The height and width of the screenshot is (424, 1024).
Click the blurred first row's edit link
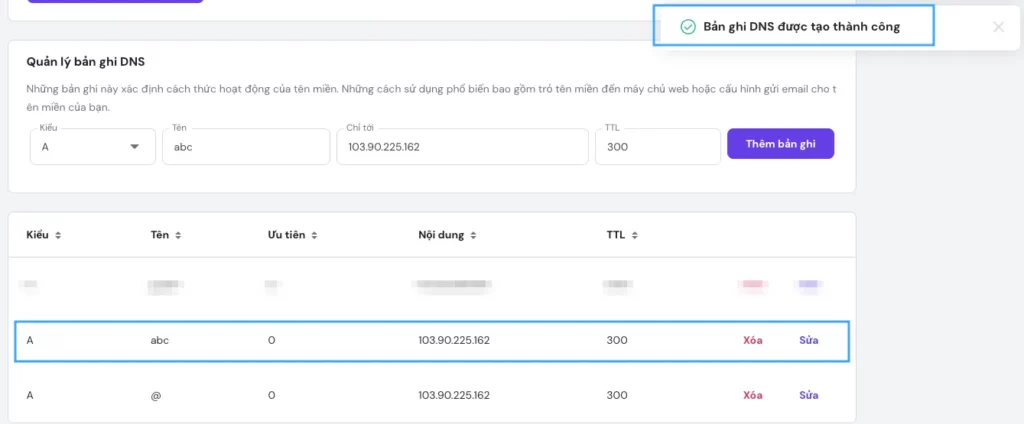tap(808, 286)
